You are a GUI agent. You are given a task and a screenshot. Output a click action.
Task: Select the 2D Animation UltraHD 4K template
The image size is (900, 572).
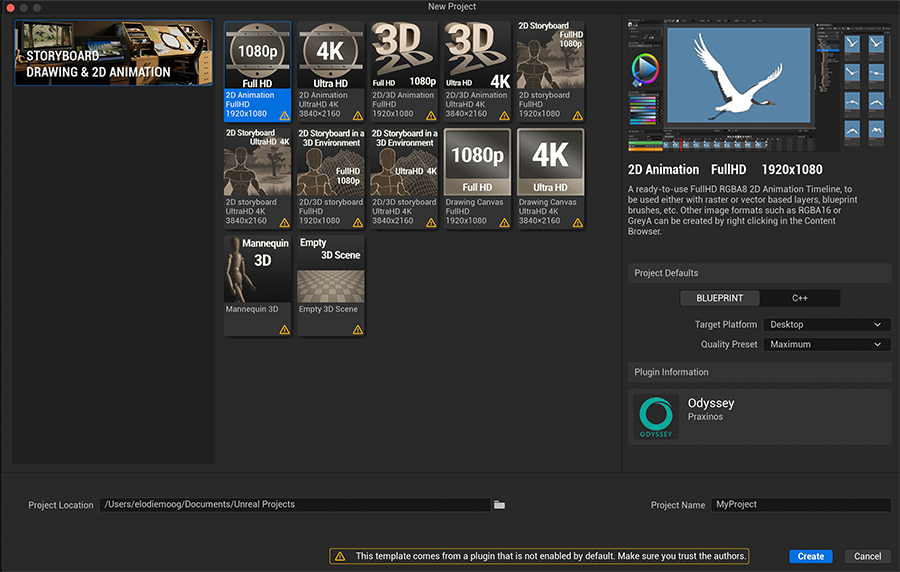(331, 72)
